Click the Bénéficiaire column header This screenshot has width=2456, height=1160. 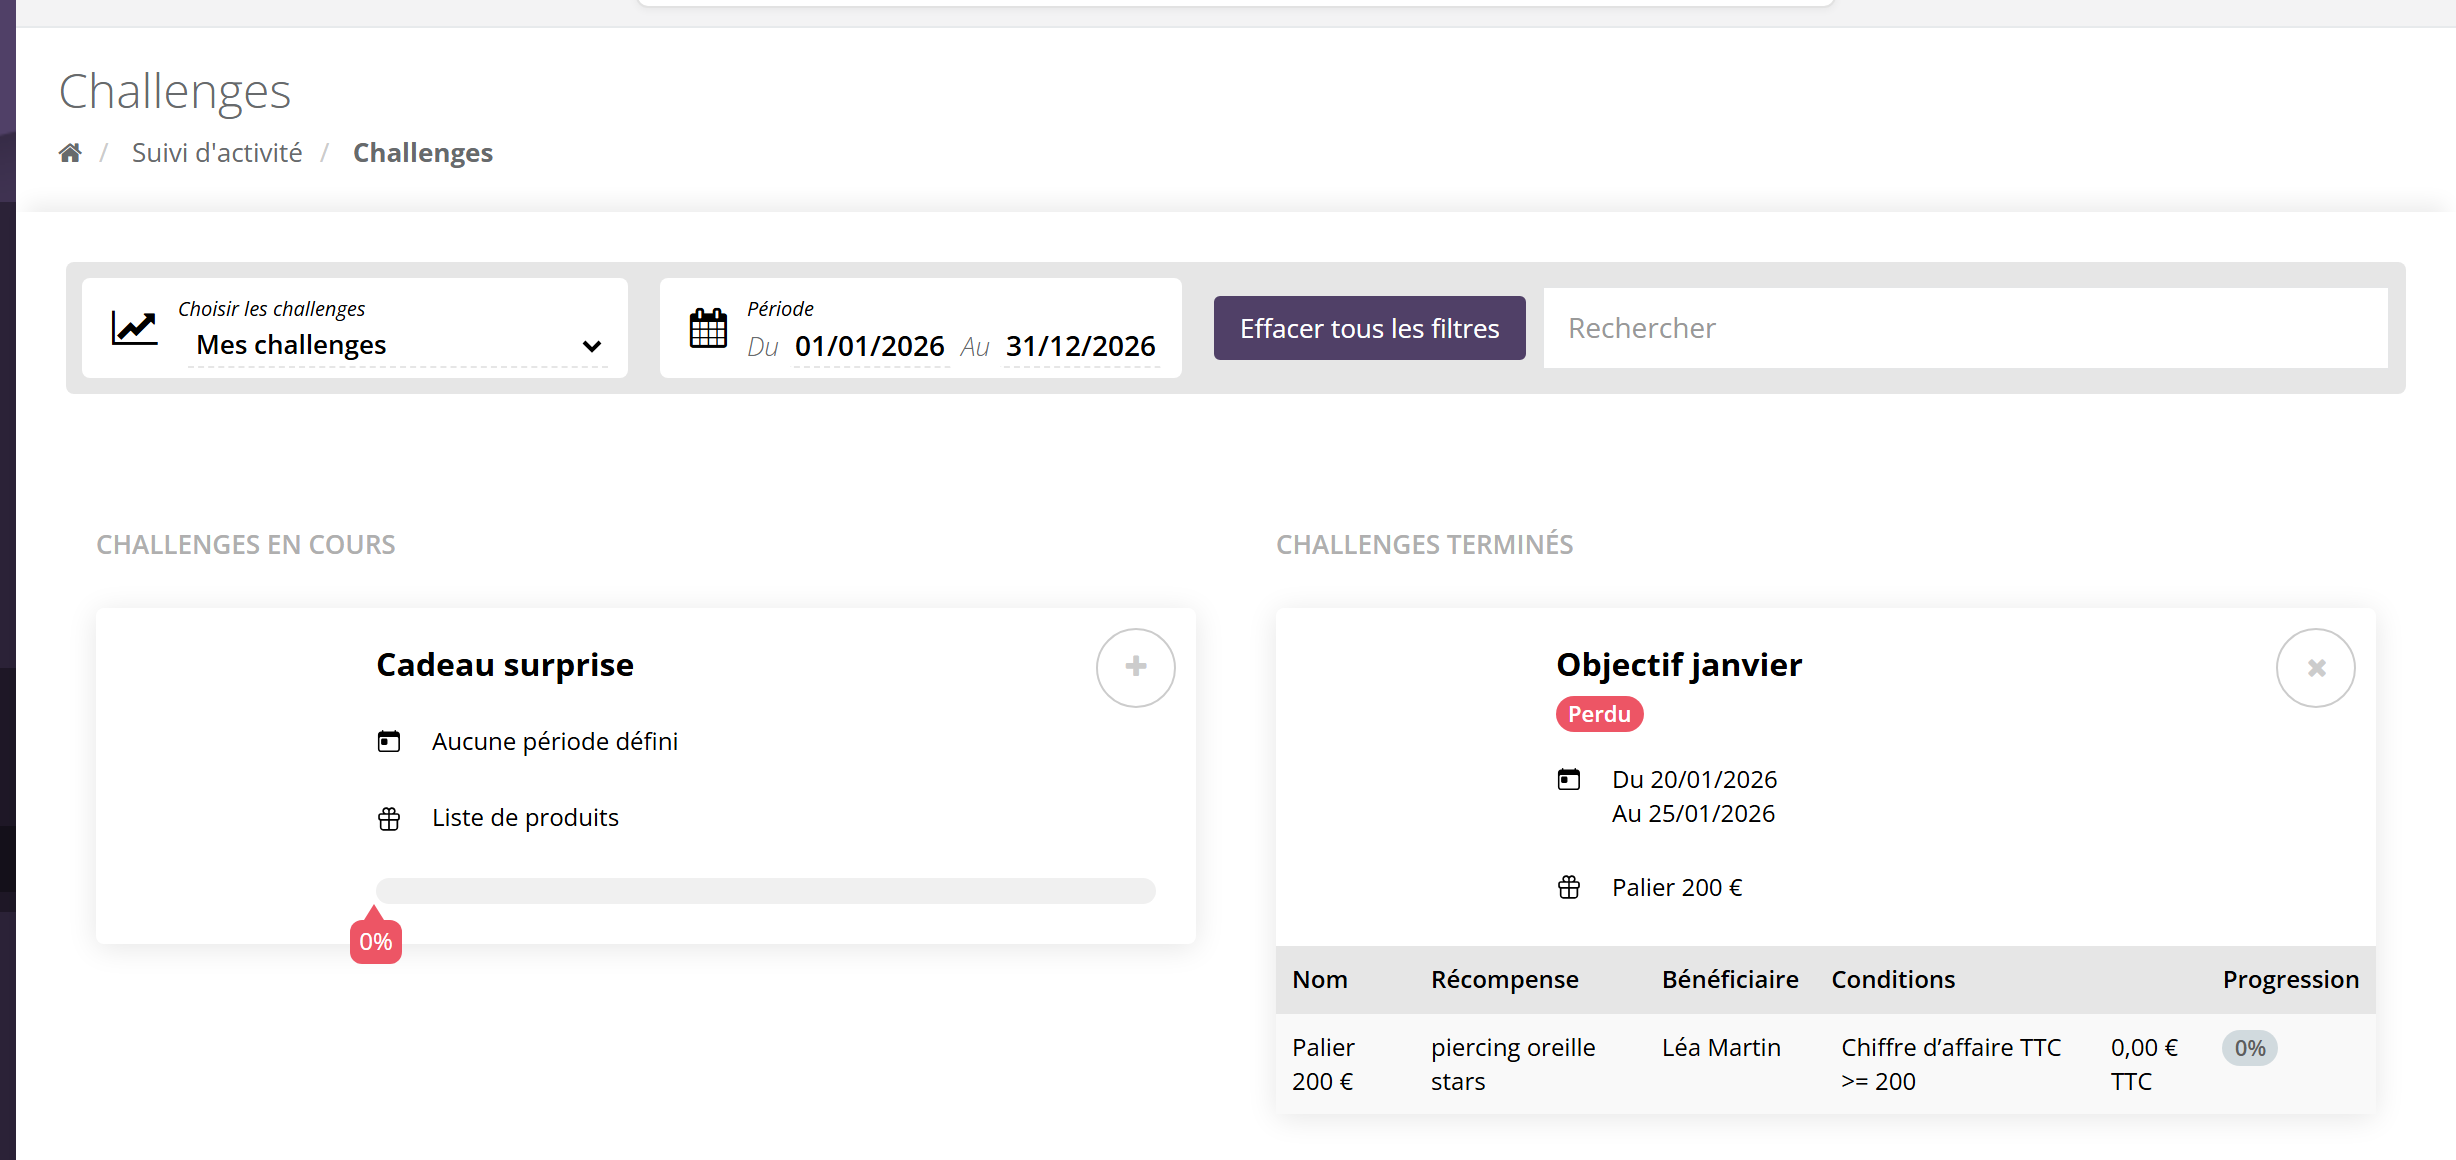pyautogui.click(x=1729, y=979)
